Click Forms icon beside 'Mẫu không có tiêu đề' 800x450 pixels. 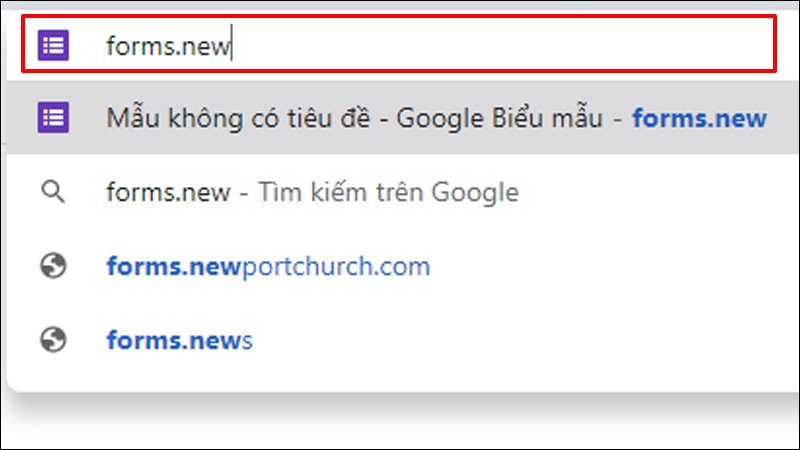pos(54,117)
